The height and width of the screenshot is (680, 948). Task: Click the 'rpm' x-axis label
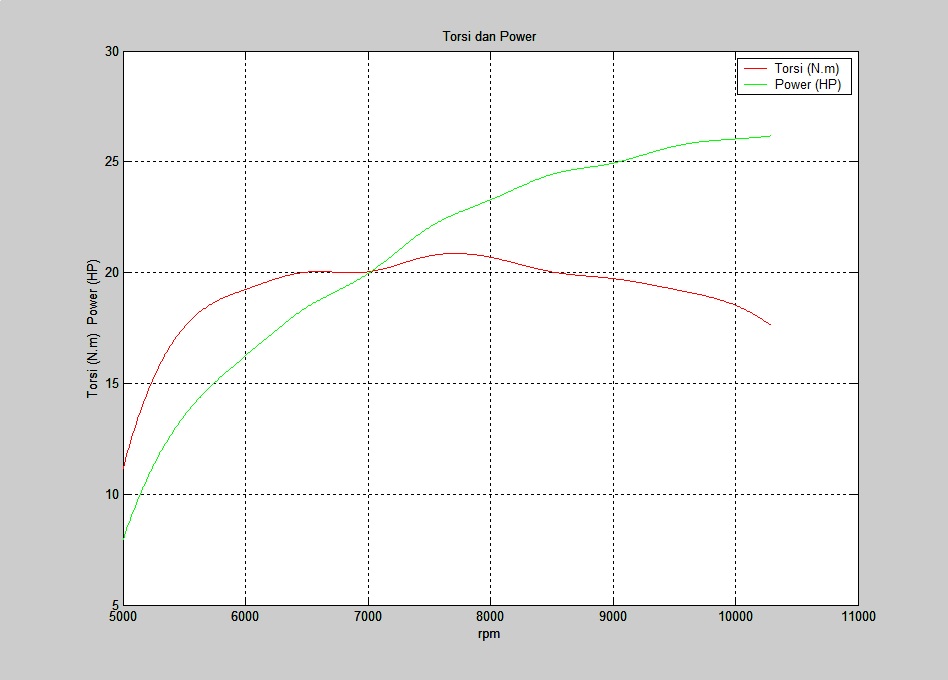pyautogui.click(x=489, y=634)
